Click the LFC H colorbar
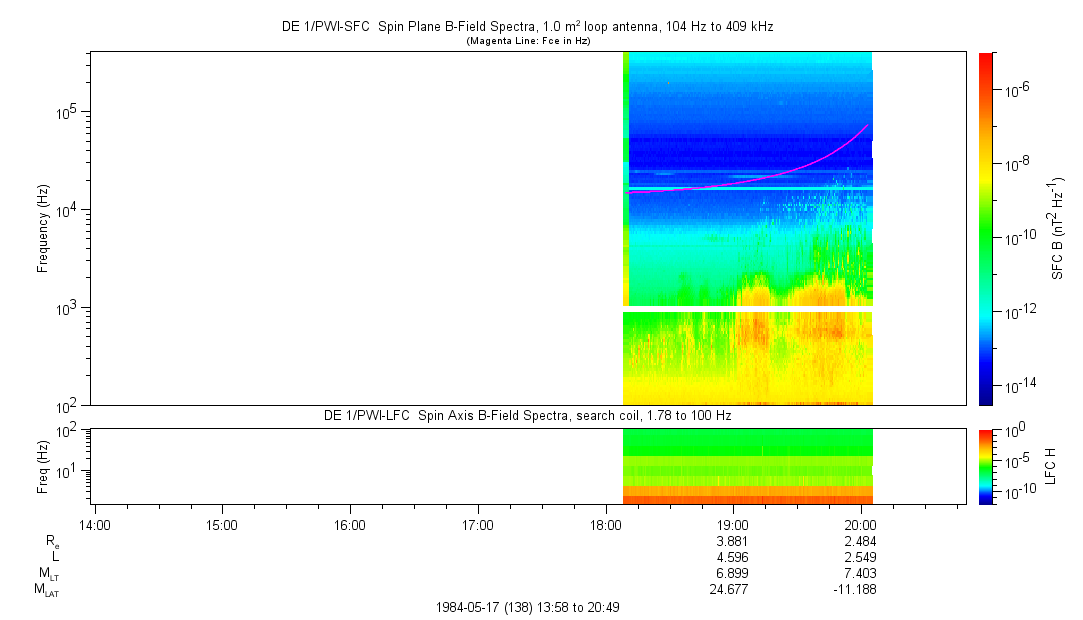The image size is (1083, 620). pos(985,466)
